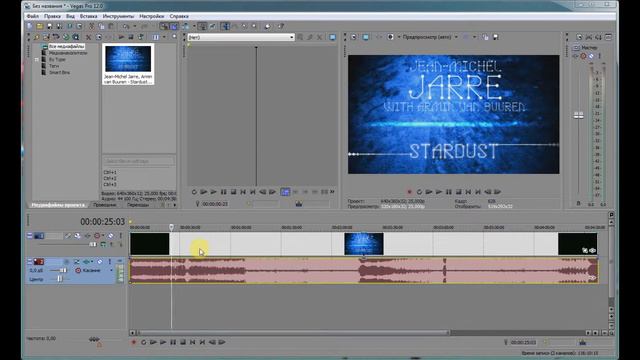Toggle Mute on the audio track
The height and width of the screenshot is (360, 640).
click(100, 262)
